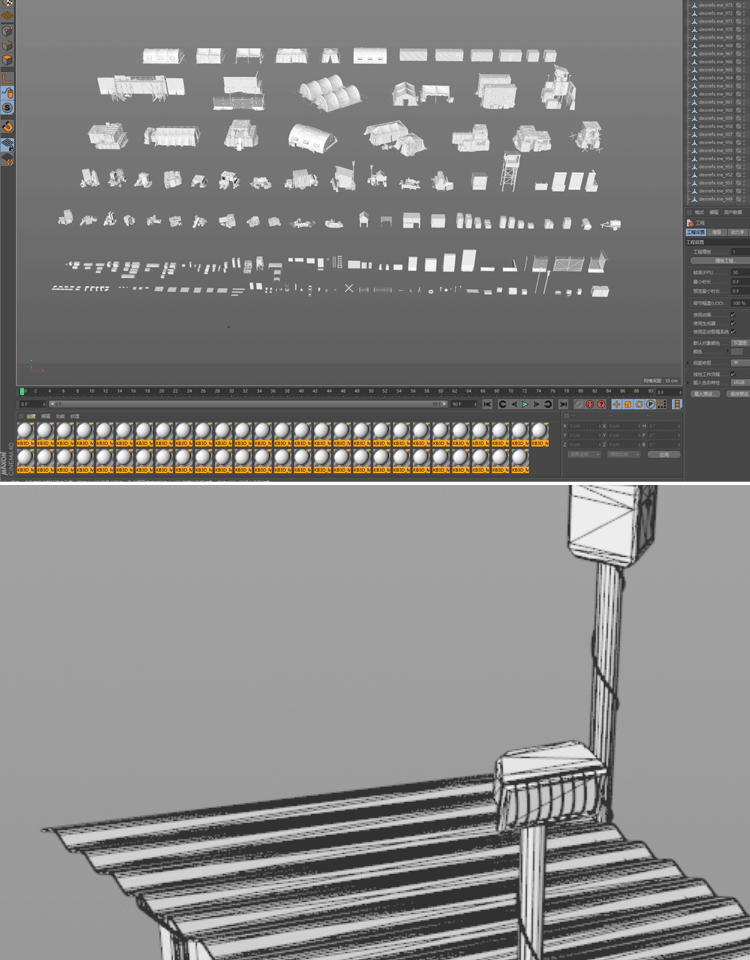The width and height of the screenshot is (750, 960).
Task: Expand the 视图修剪 disclosure triangle
Action: [689, 362]
